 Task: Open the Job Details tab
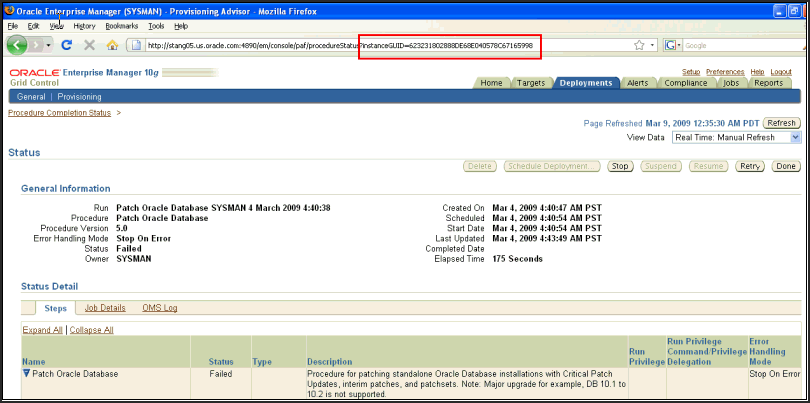(x=105, y=308)
